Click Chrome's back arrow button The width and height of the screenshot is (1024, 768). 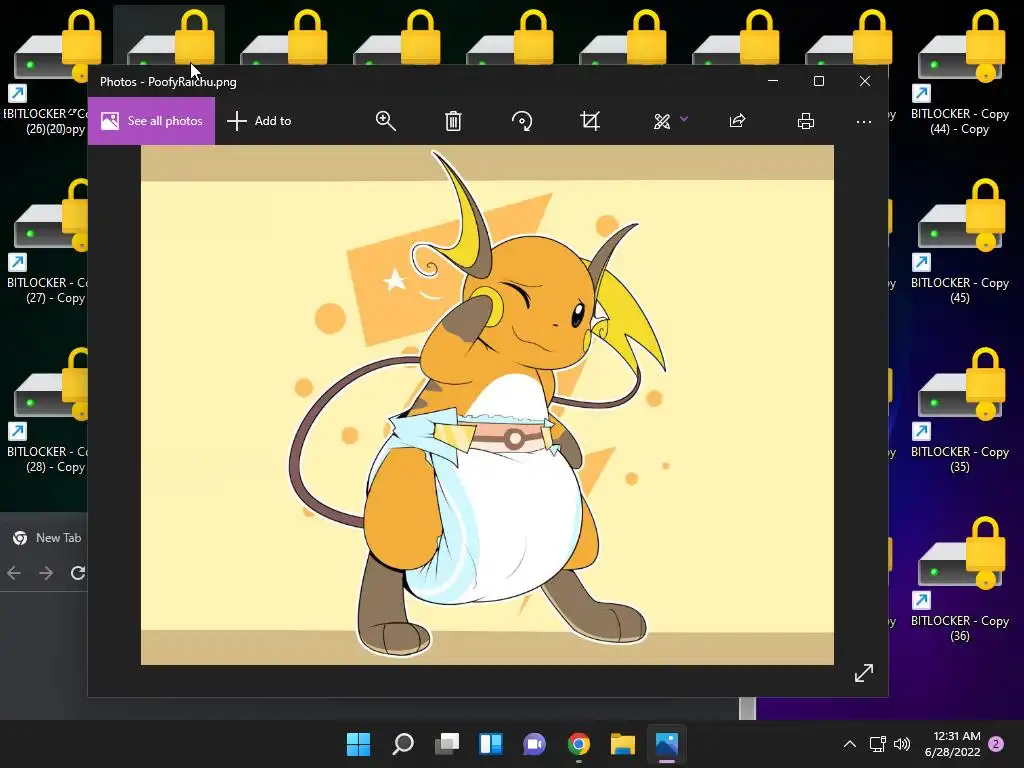tap(14, 573)
